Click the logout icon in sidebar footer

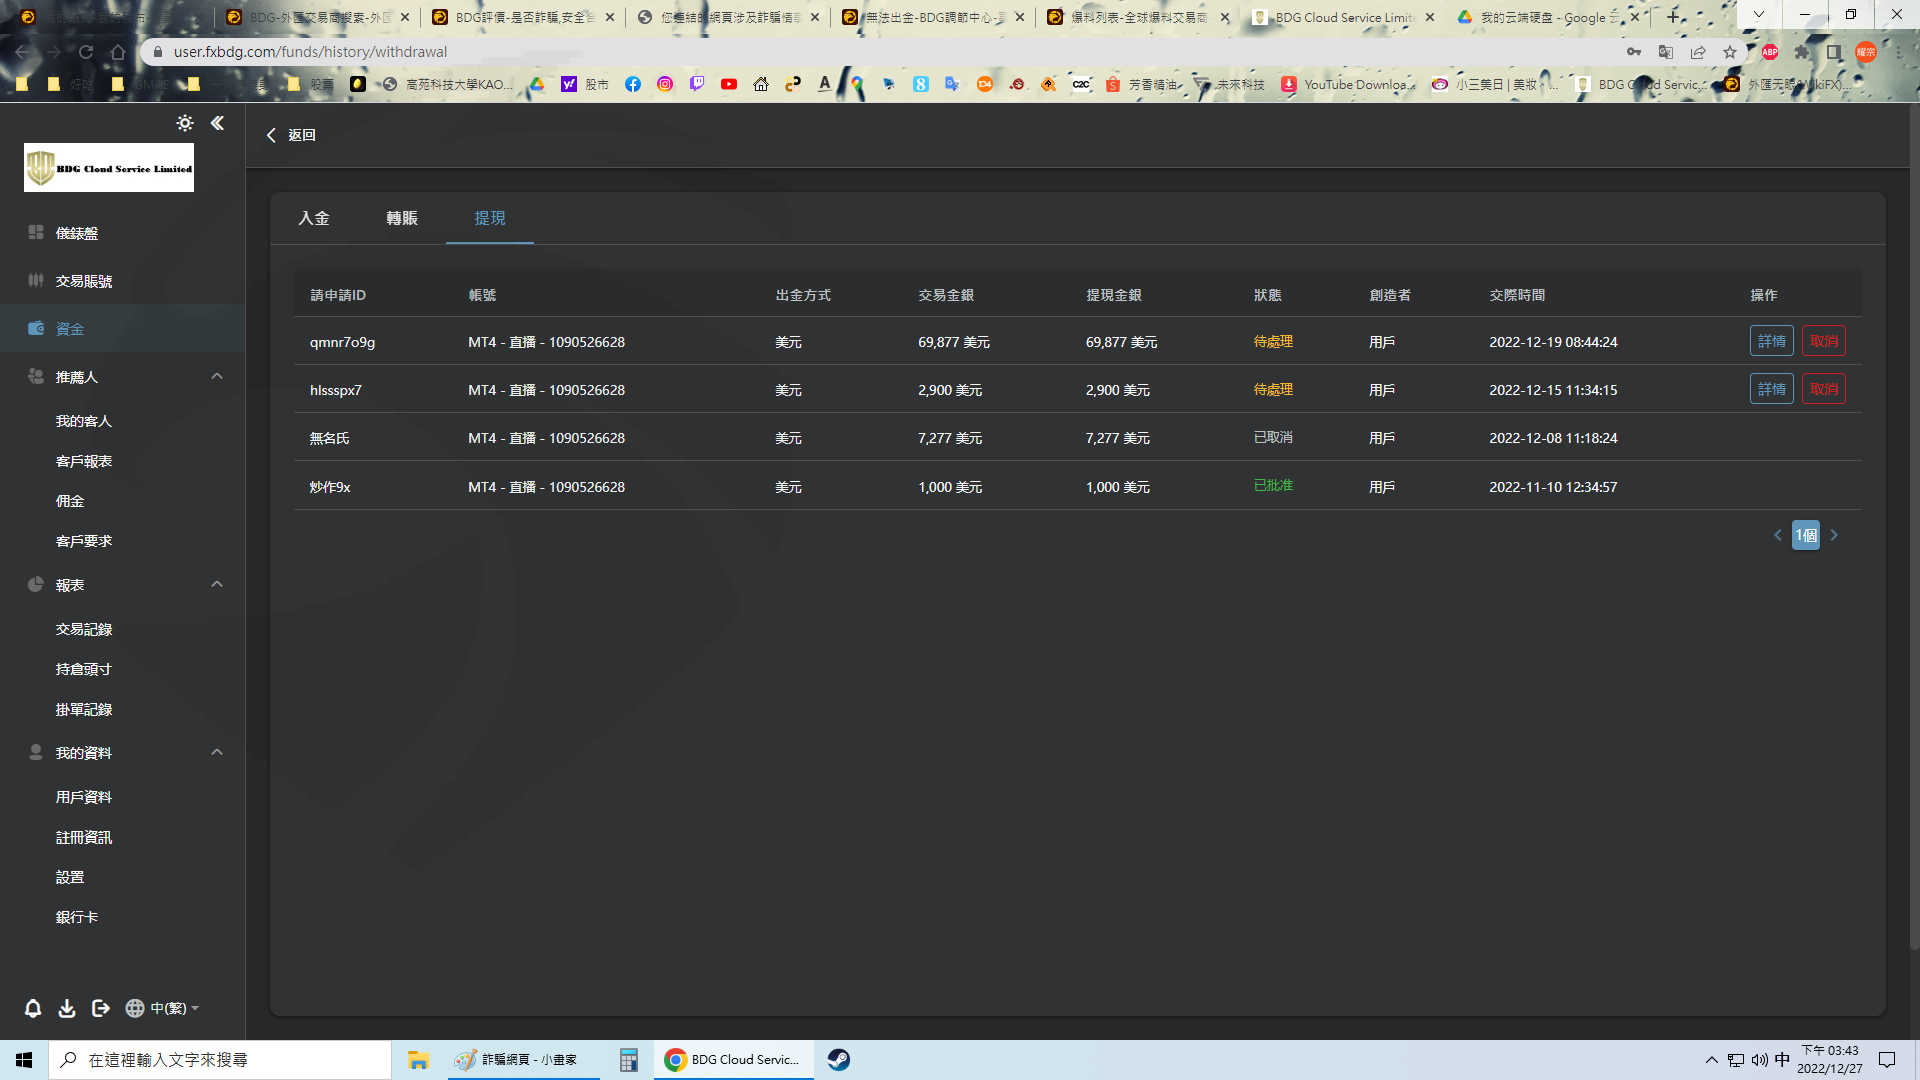tap(100, 1008)
